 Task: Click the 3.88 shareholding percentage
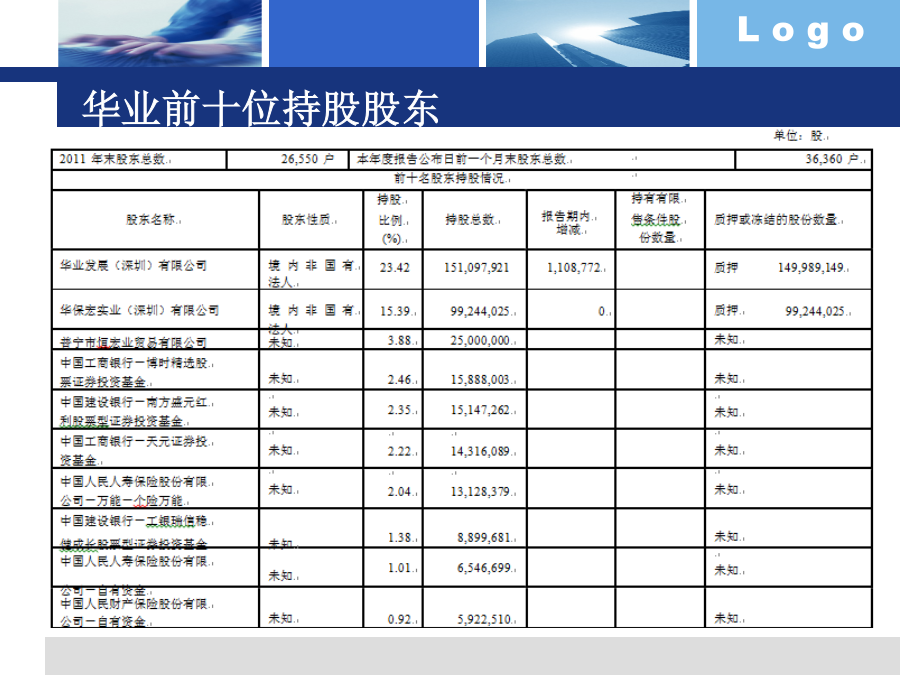coord(399,340)
